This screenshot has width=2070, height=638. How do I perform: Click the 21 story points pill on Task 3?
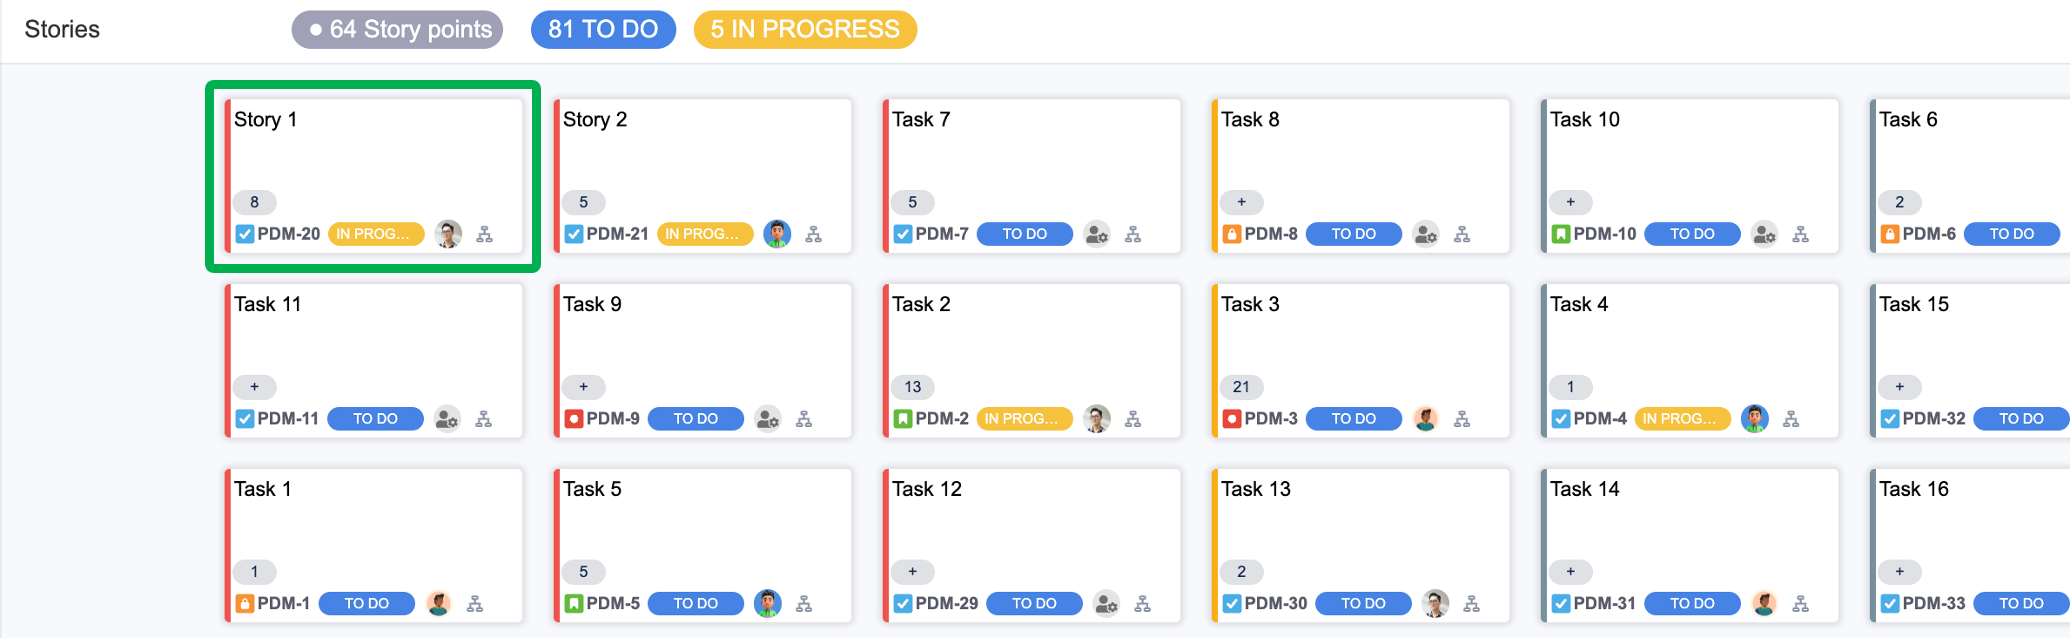point(1241,387)
